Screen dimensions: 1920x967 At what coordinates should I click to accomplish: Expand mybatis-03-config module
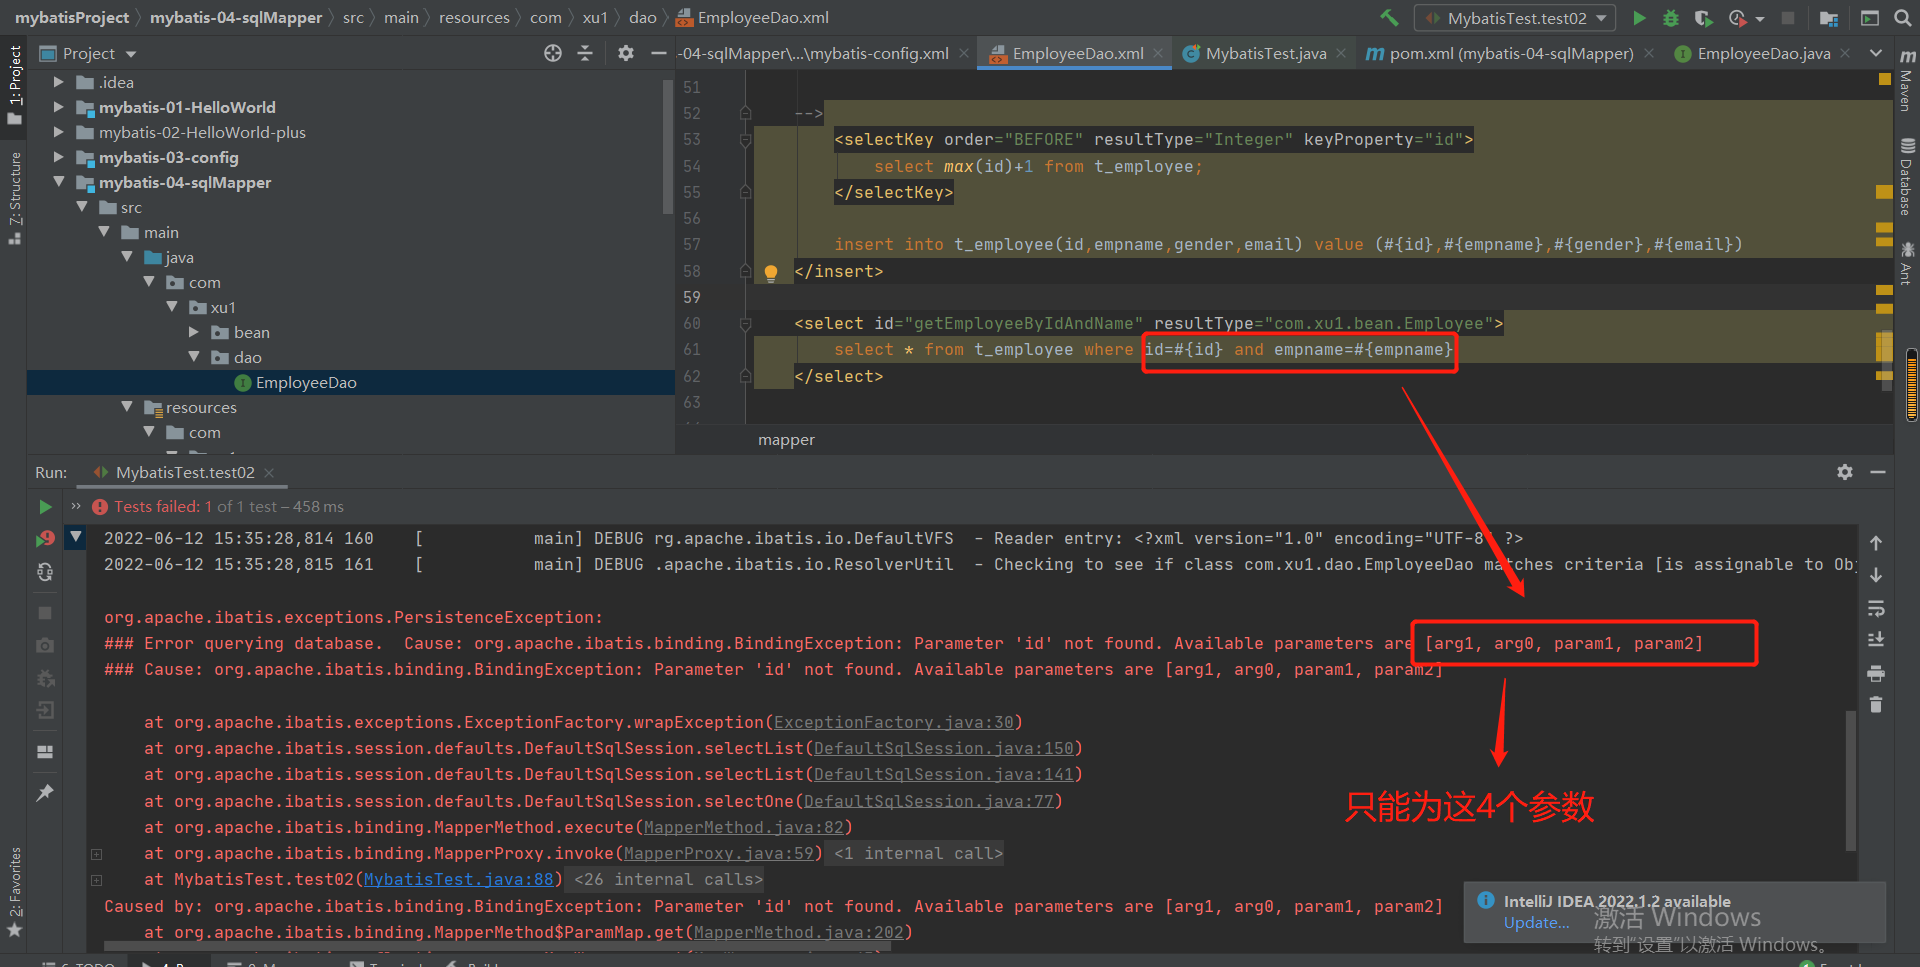point(58,157)
